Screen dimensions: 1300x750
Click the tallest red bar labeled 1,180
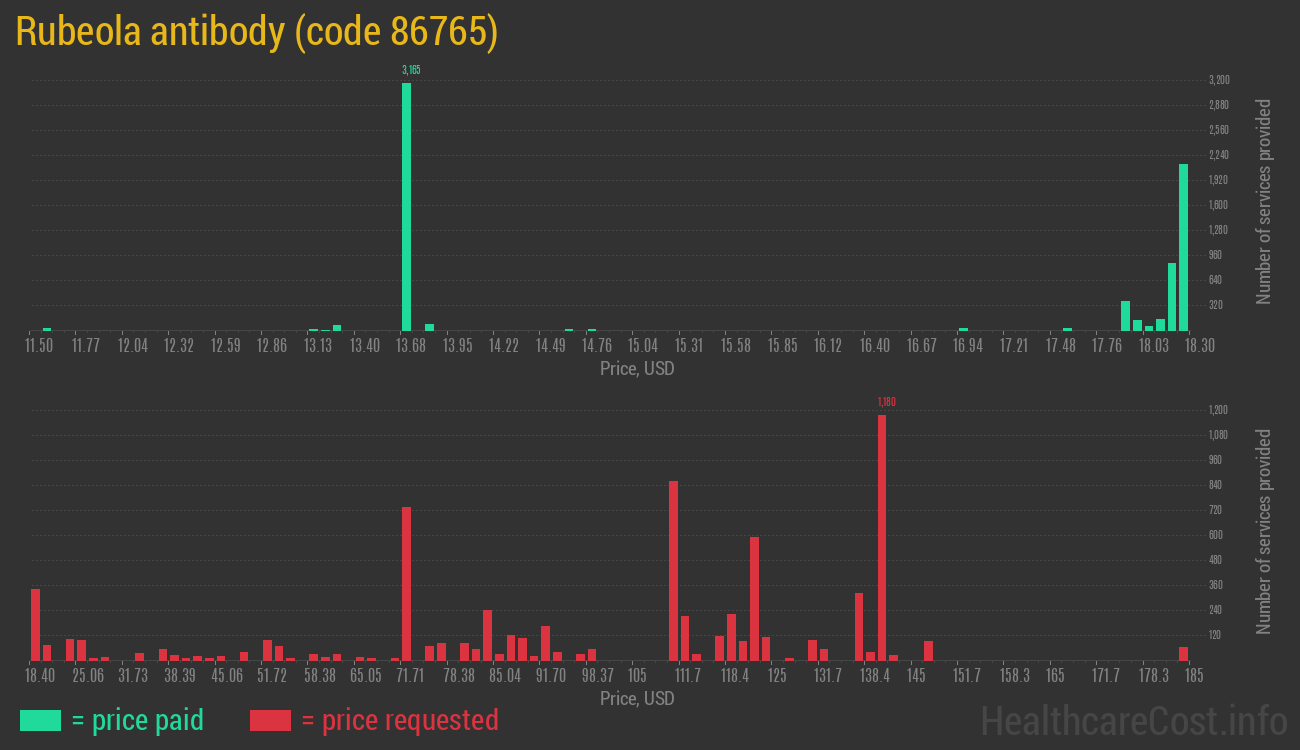[882, 537]
